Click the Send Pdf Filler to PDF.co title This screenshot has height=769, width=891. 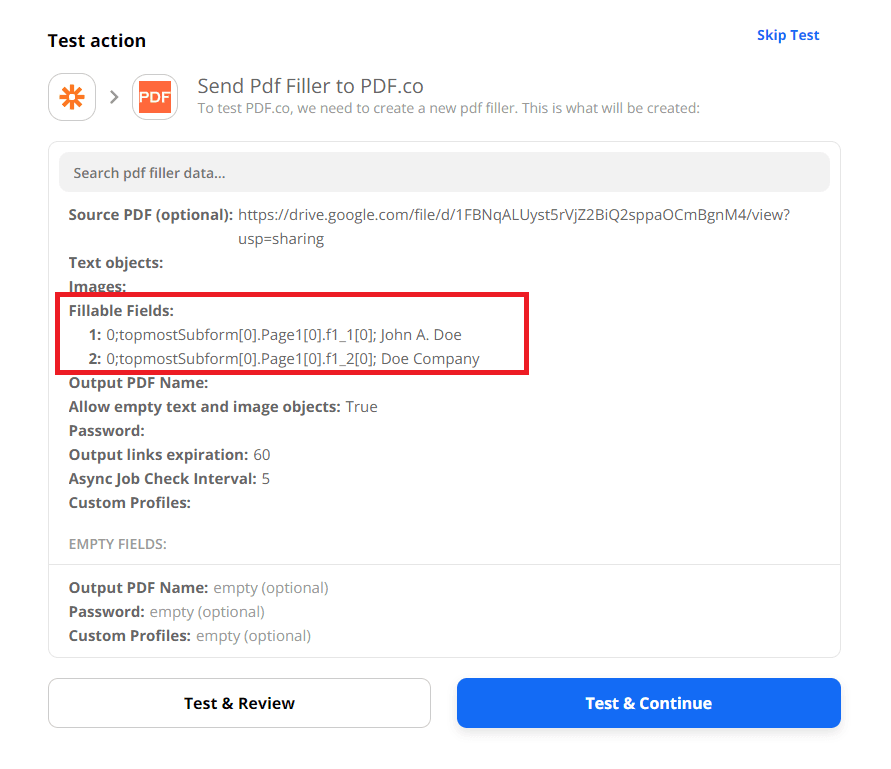click(310, 87)
